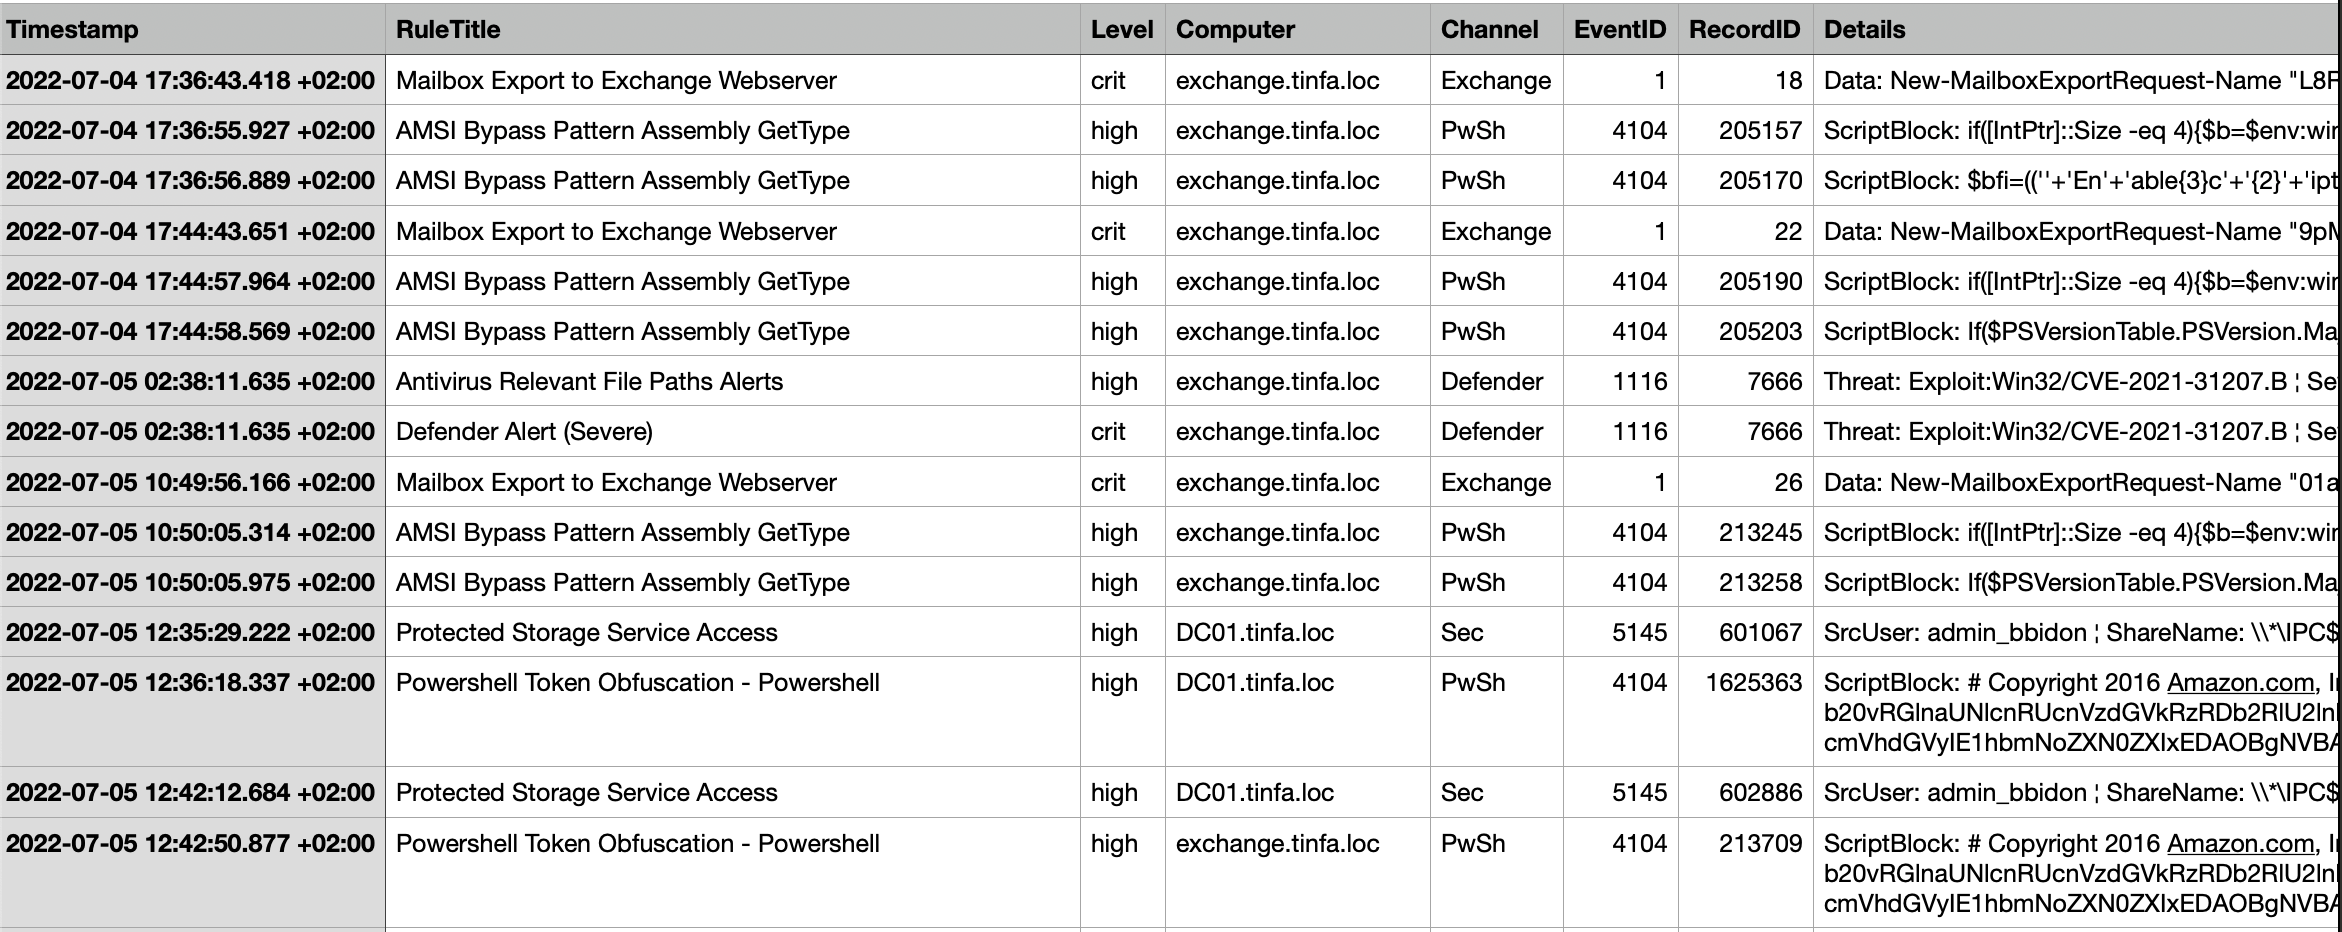The image size is (2342, 932).
Task: Click the RecordID 602886 cell
Action: pyautogui.click(x=1760, y=793)
